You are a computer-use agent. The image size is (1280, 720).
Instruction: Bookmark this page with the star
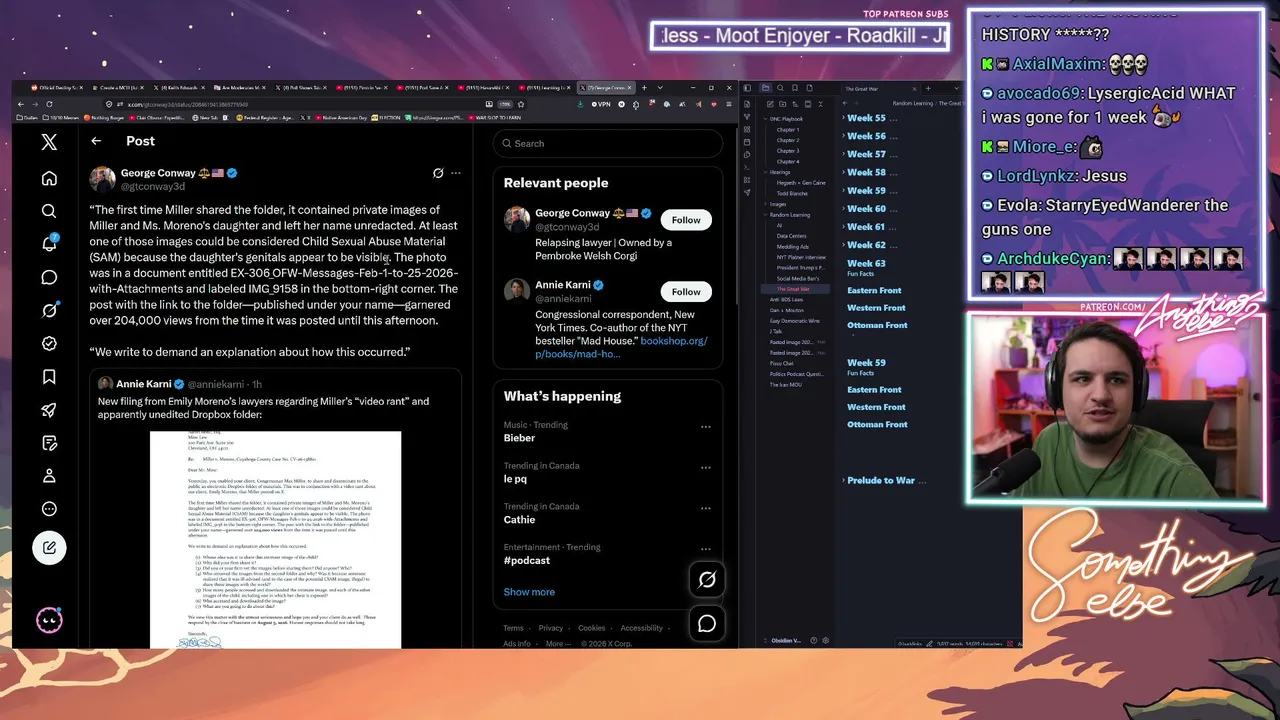[x=521, y=104]
